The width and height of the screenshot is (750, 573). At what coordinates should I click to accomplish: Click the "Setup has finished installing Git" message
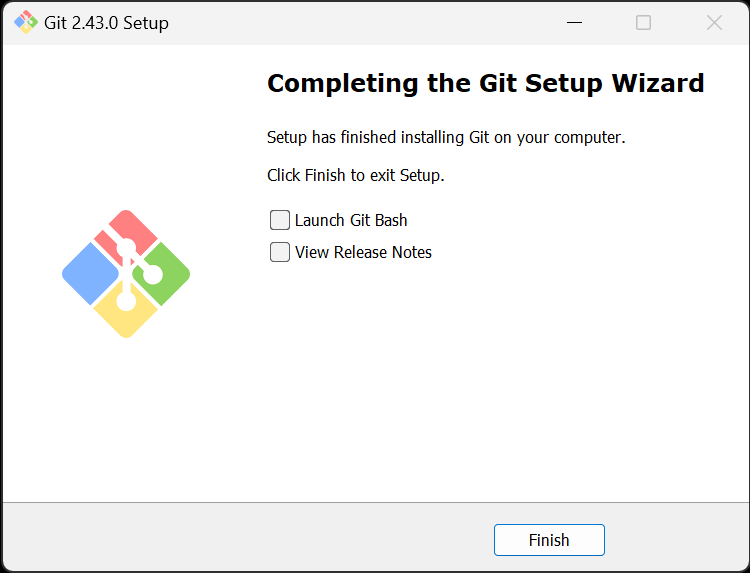pos(446,137)
